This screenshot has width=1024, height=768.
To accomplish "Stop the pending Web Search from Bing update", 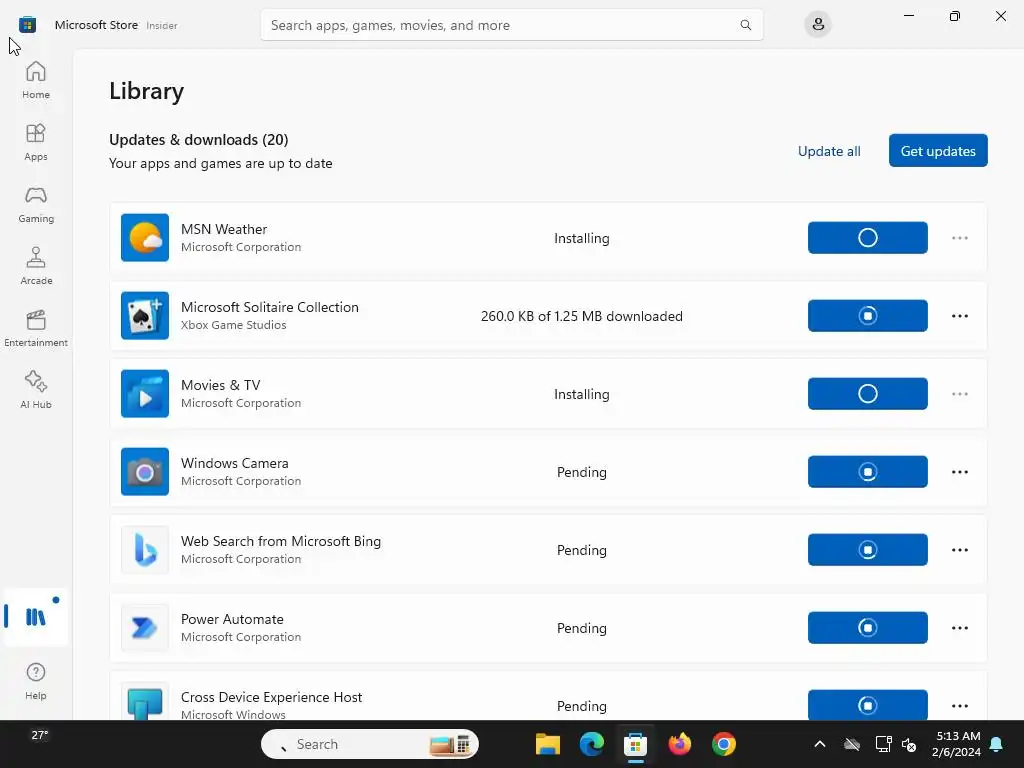I will [x=867, y=550].
